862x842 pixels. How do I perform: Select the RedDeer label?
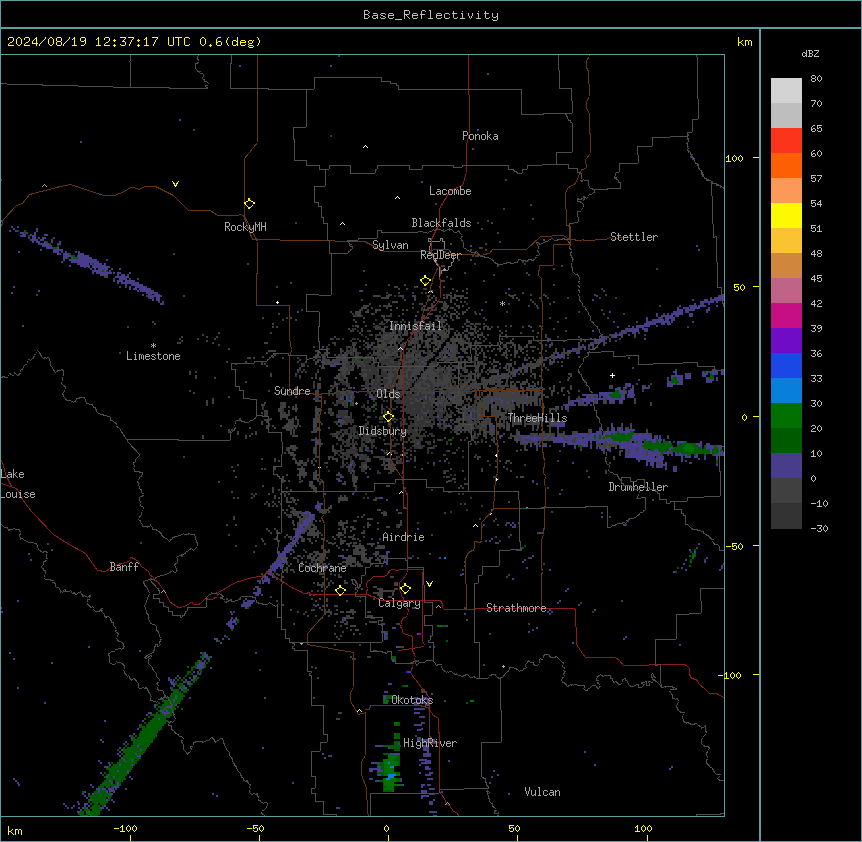pyautogui.click(x=440, y=255)
